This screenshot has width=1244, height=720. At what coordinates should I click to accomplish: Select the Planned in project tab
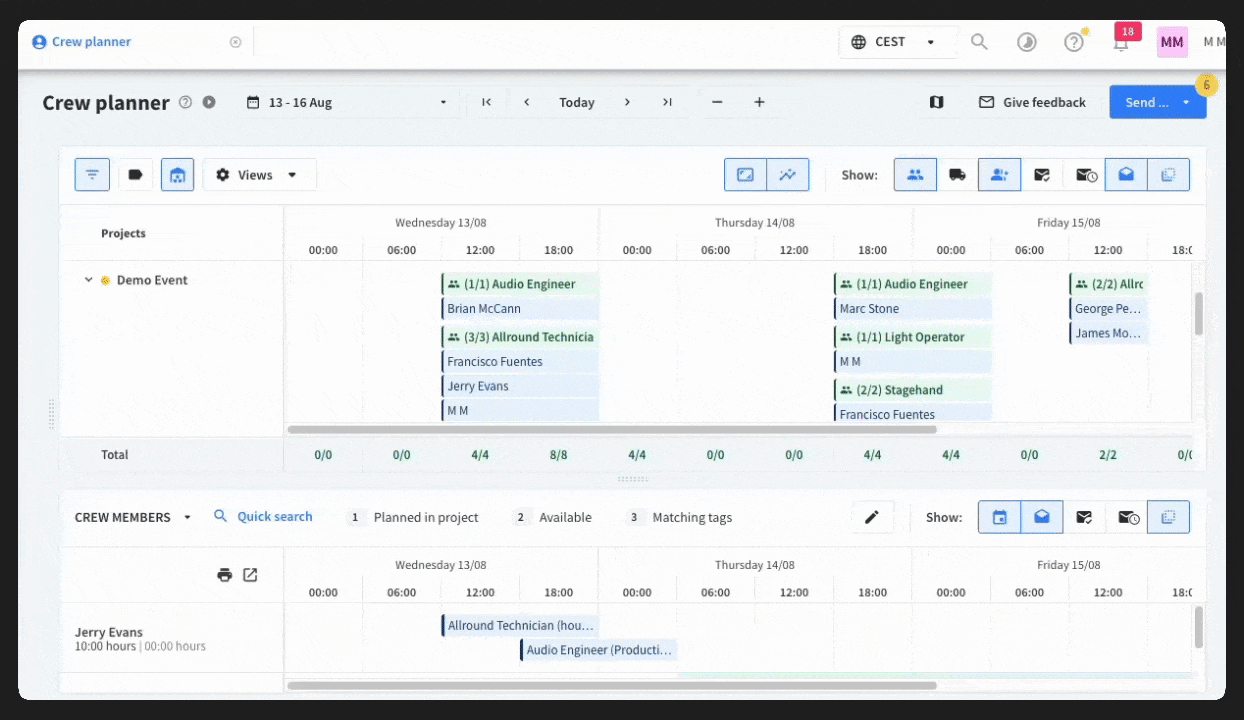[413, 517]
